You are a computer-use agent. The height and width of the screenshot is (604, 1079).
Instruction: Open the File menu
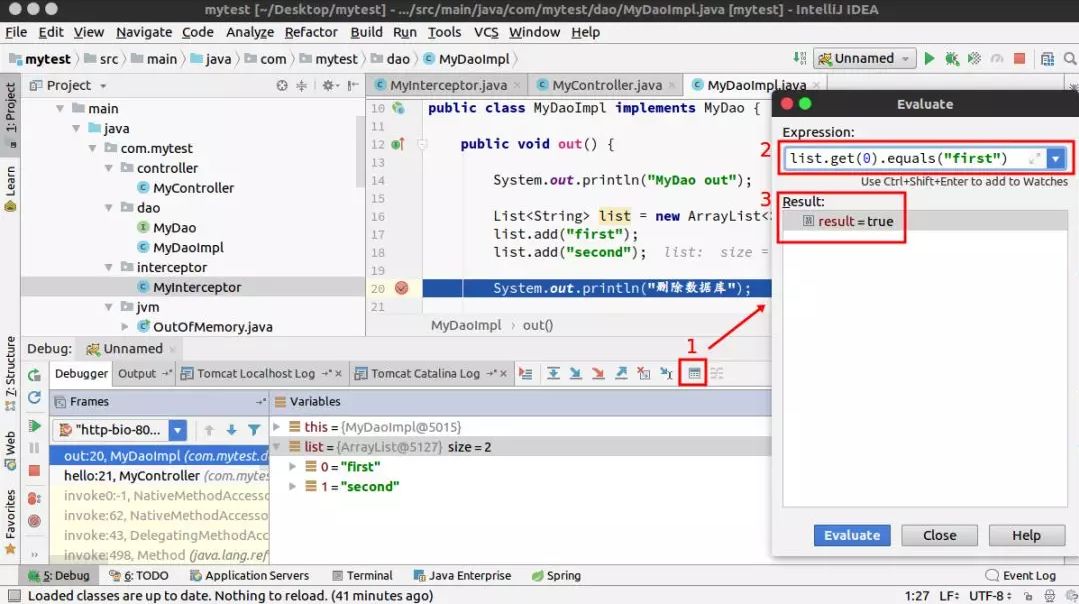click(x=16, y=32)
